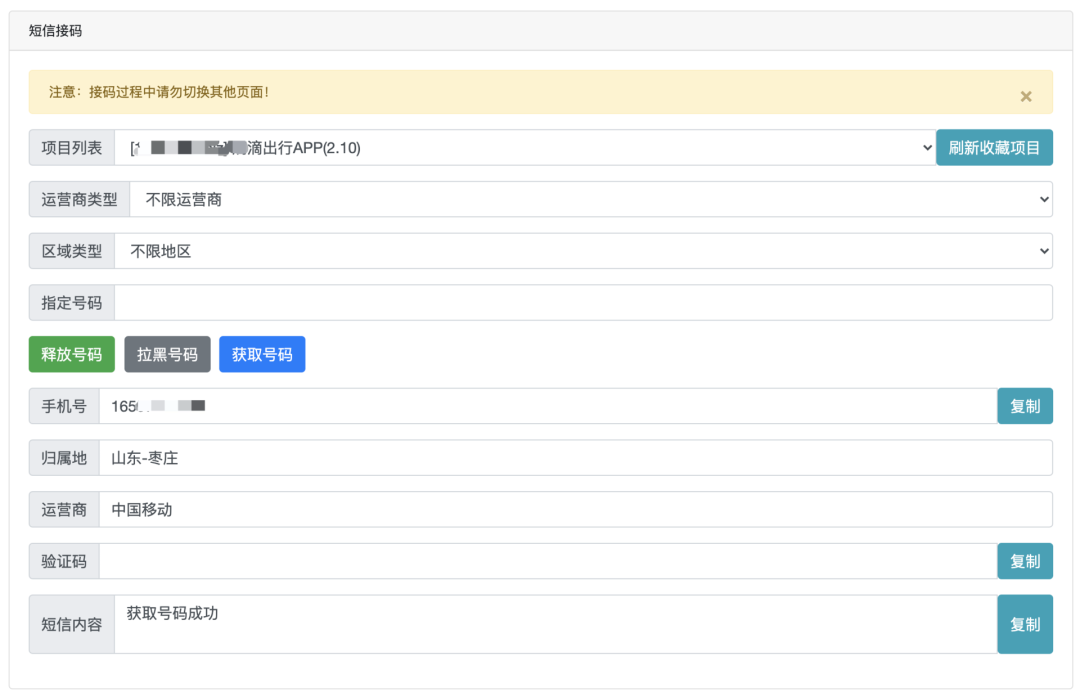Click the 短信内容 text area
The height and width of the screenshot is (697, 1080).
click(555, 624)
